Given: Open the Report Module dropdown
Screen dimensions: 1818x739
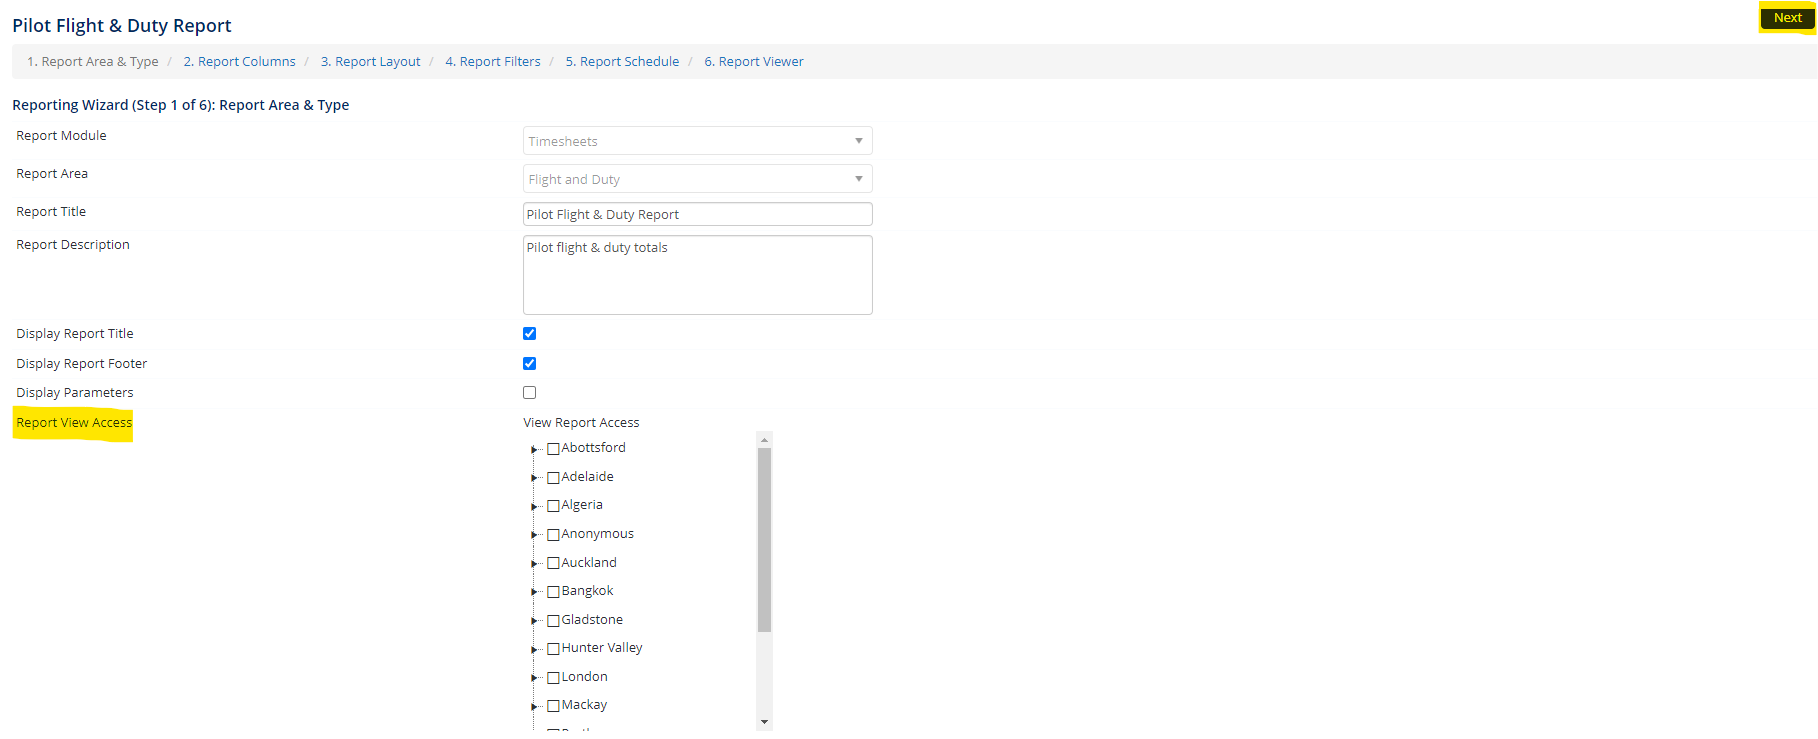Looking at the screenshot, I should point(697,141).
